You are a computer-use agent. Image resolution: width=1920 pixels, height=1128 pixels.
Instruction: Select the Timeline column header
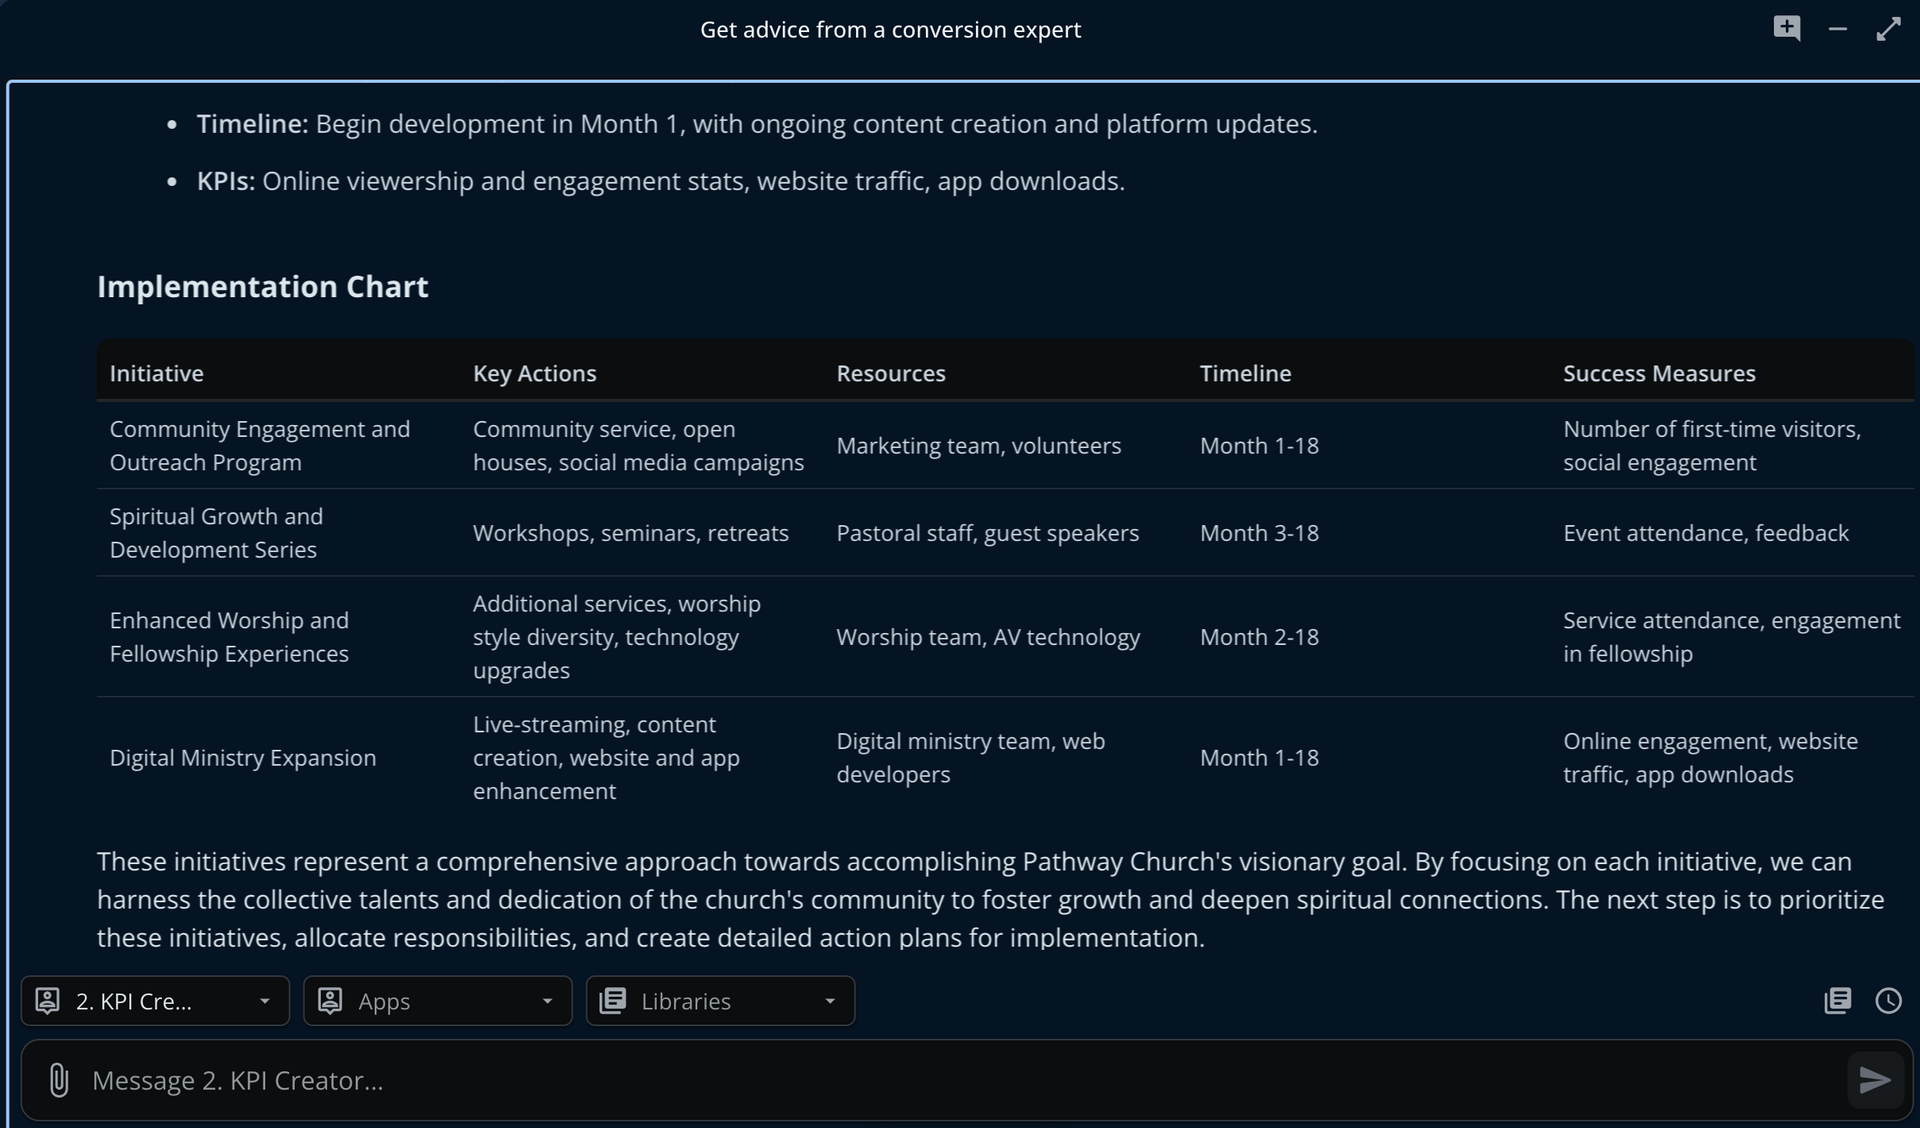coord(1245,373)
